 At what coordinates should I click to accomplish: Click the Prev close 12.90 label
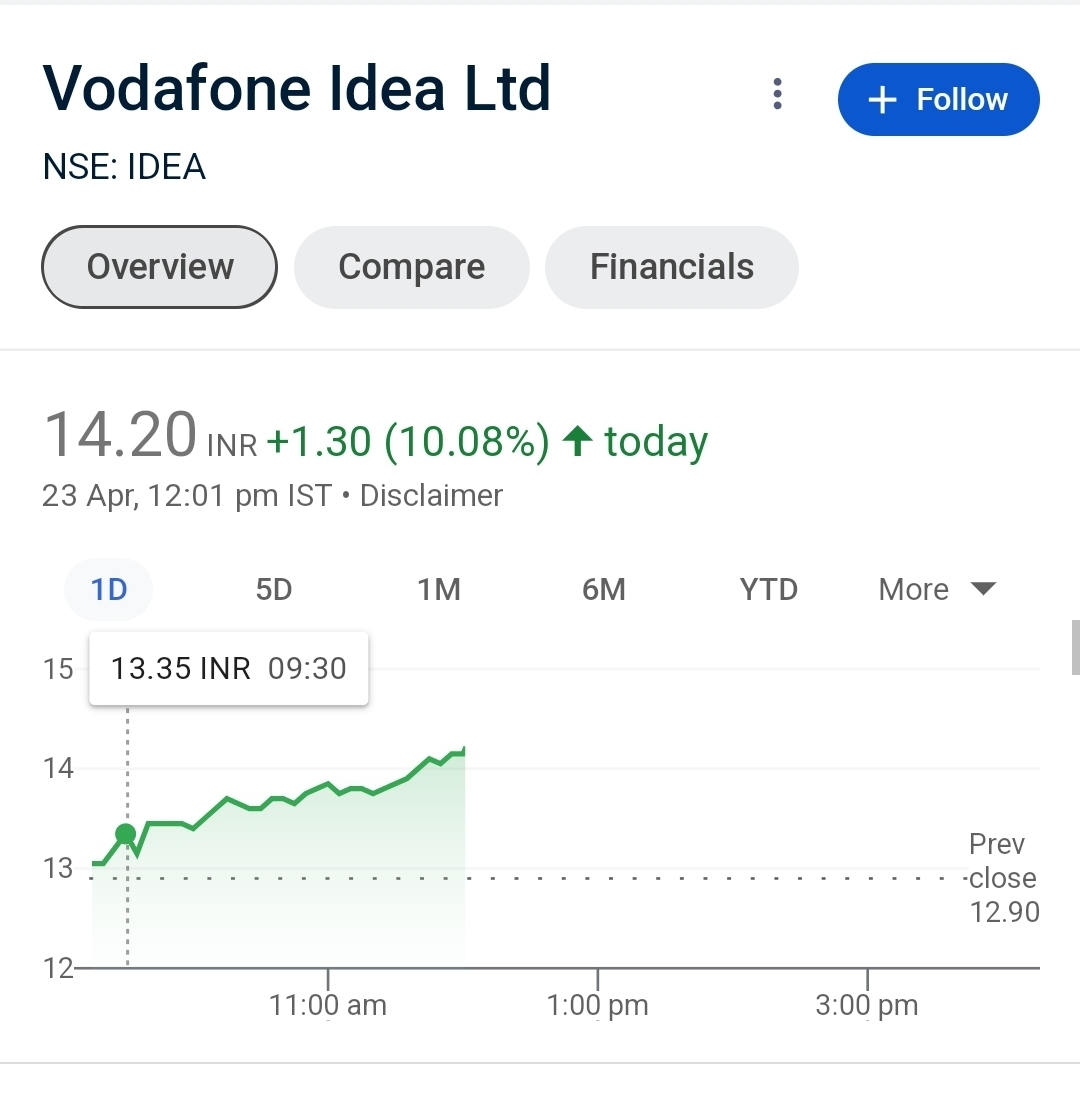[1003, 878]
